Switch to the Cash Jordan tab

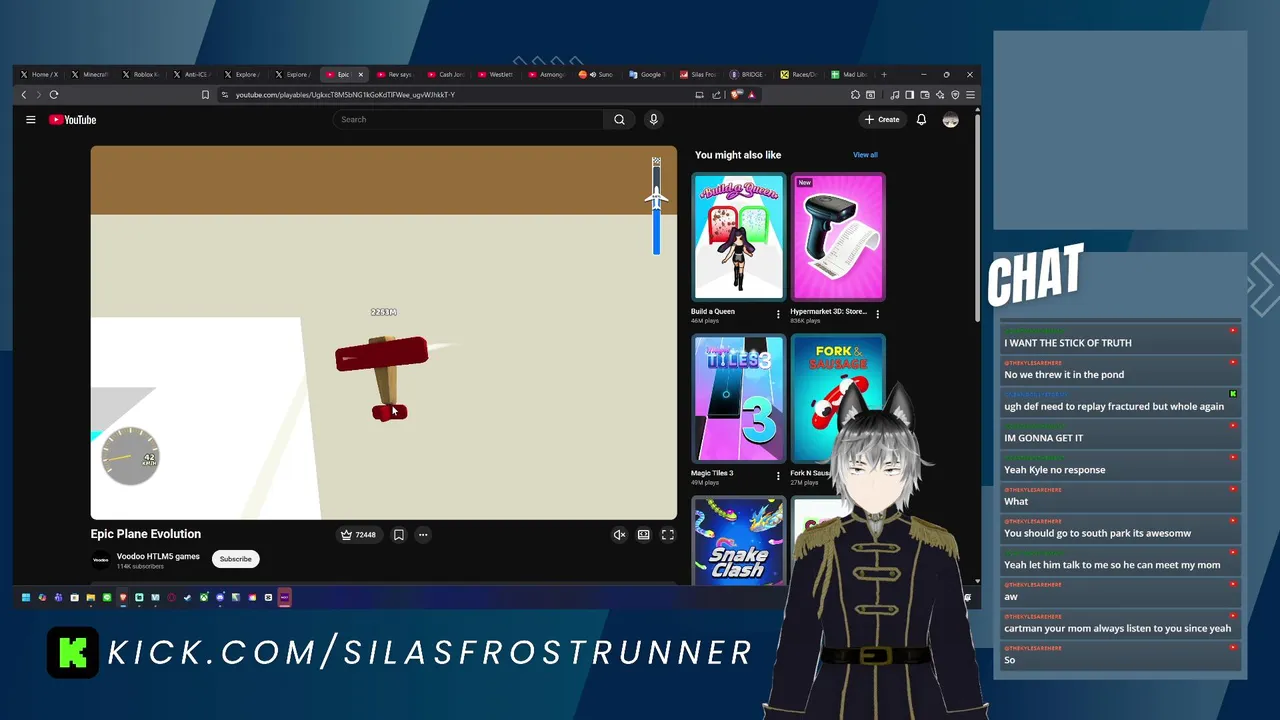tap(446, 74)
